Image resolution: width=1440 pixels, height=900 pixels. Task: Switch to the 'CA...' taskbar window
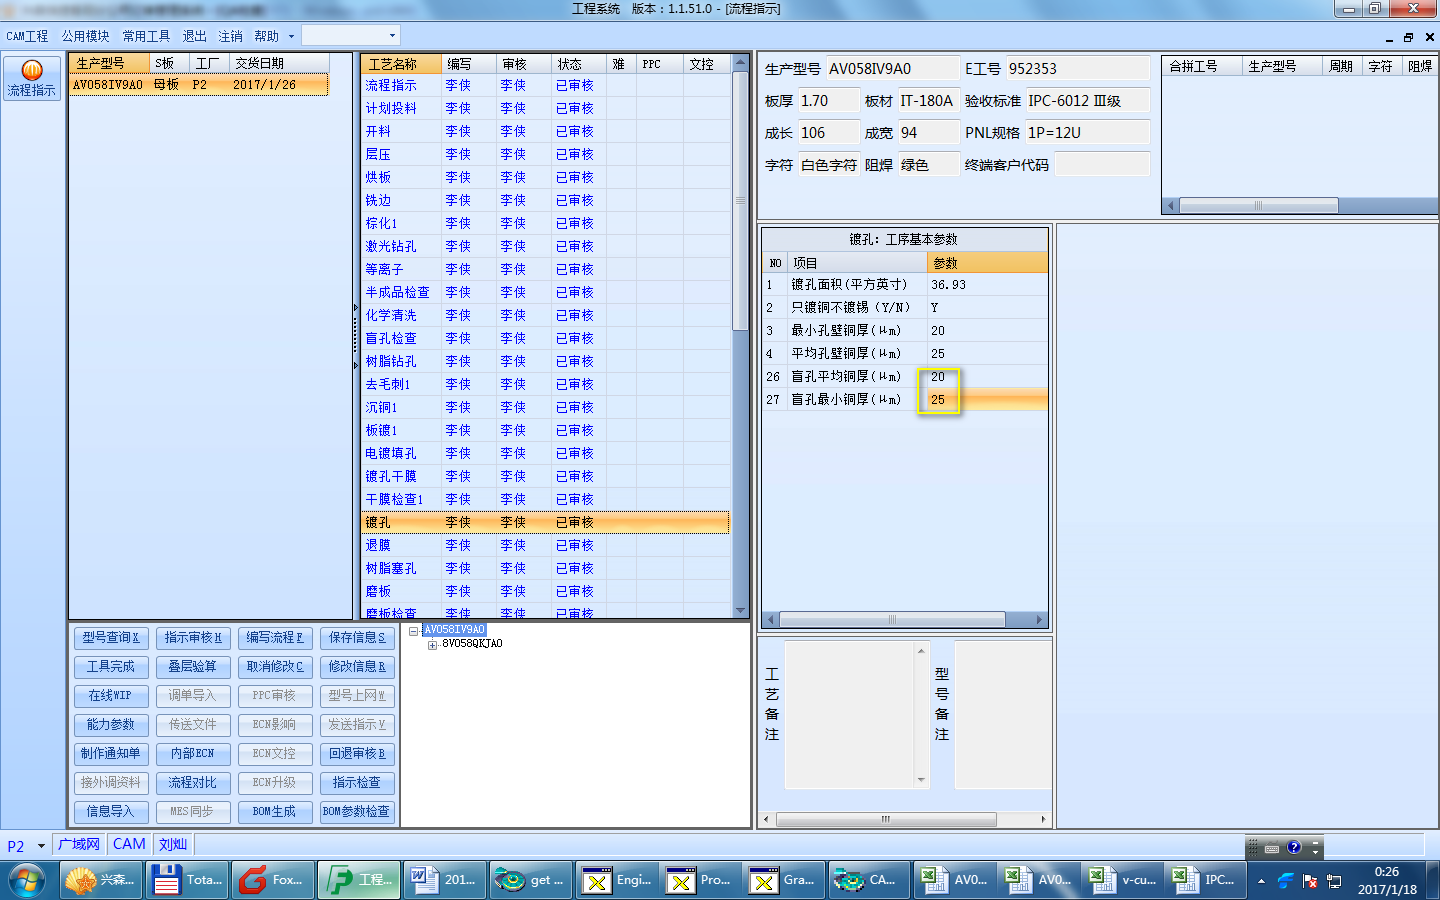tap(868, 880)
